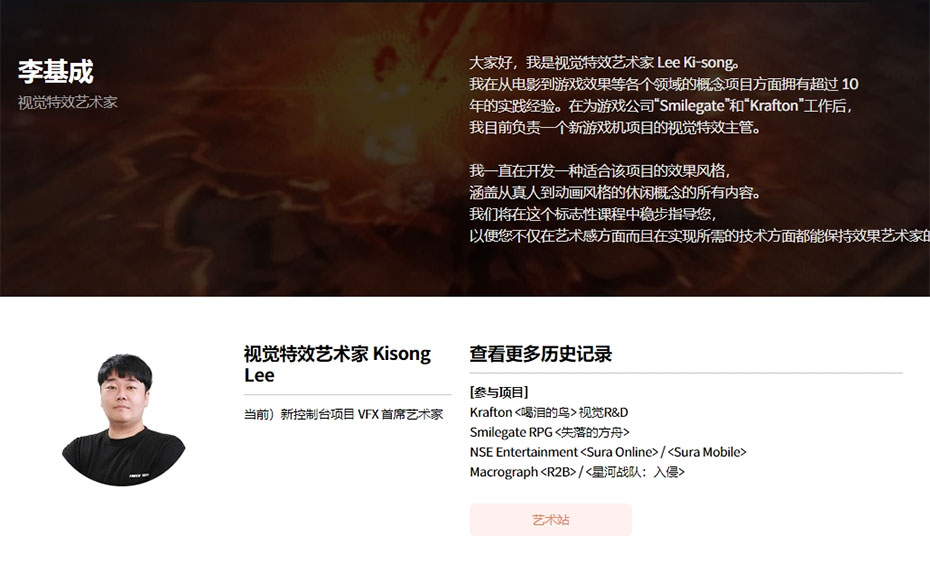Click the line 我们将在这个标志性课程中稳步指导您
930x568 pixels.
point(593,214)
